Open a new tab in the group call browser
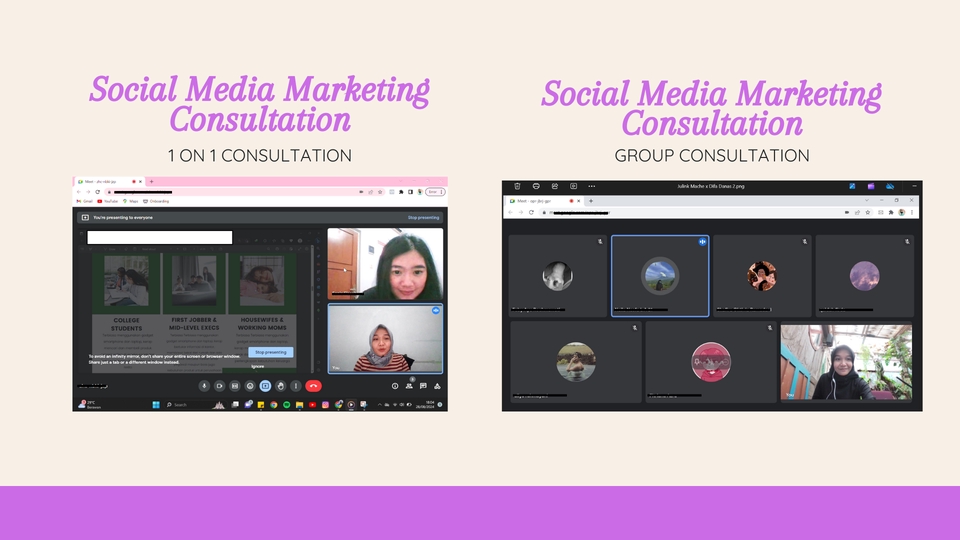 (x=591, y=201)
